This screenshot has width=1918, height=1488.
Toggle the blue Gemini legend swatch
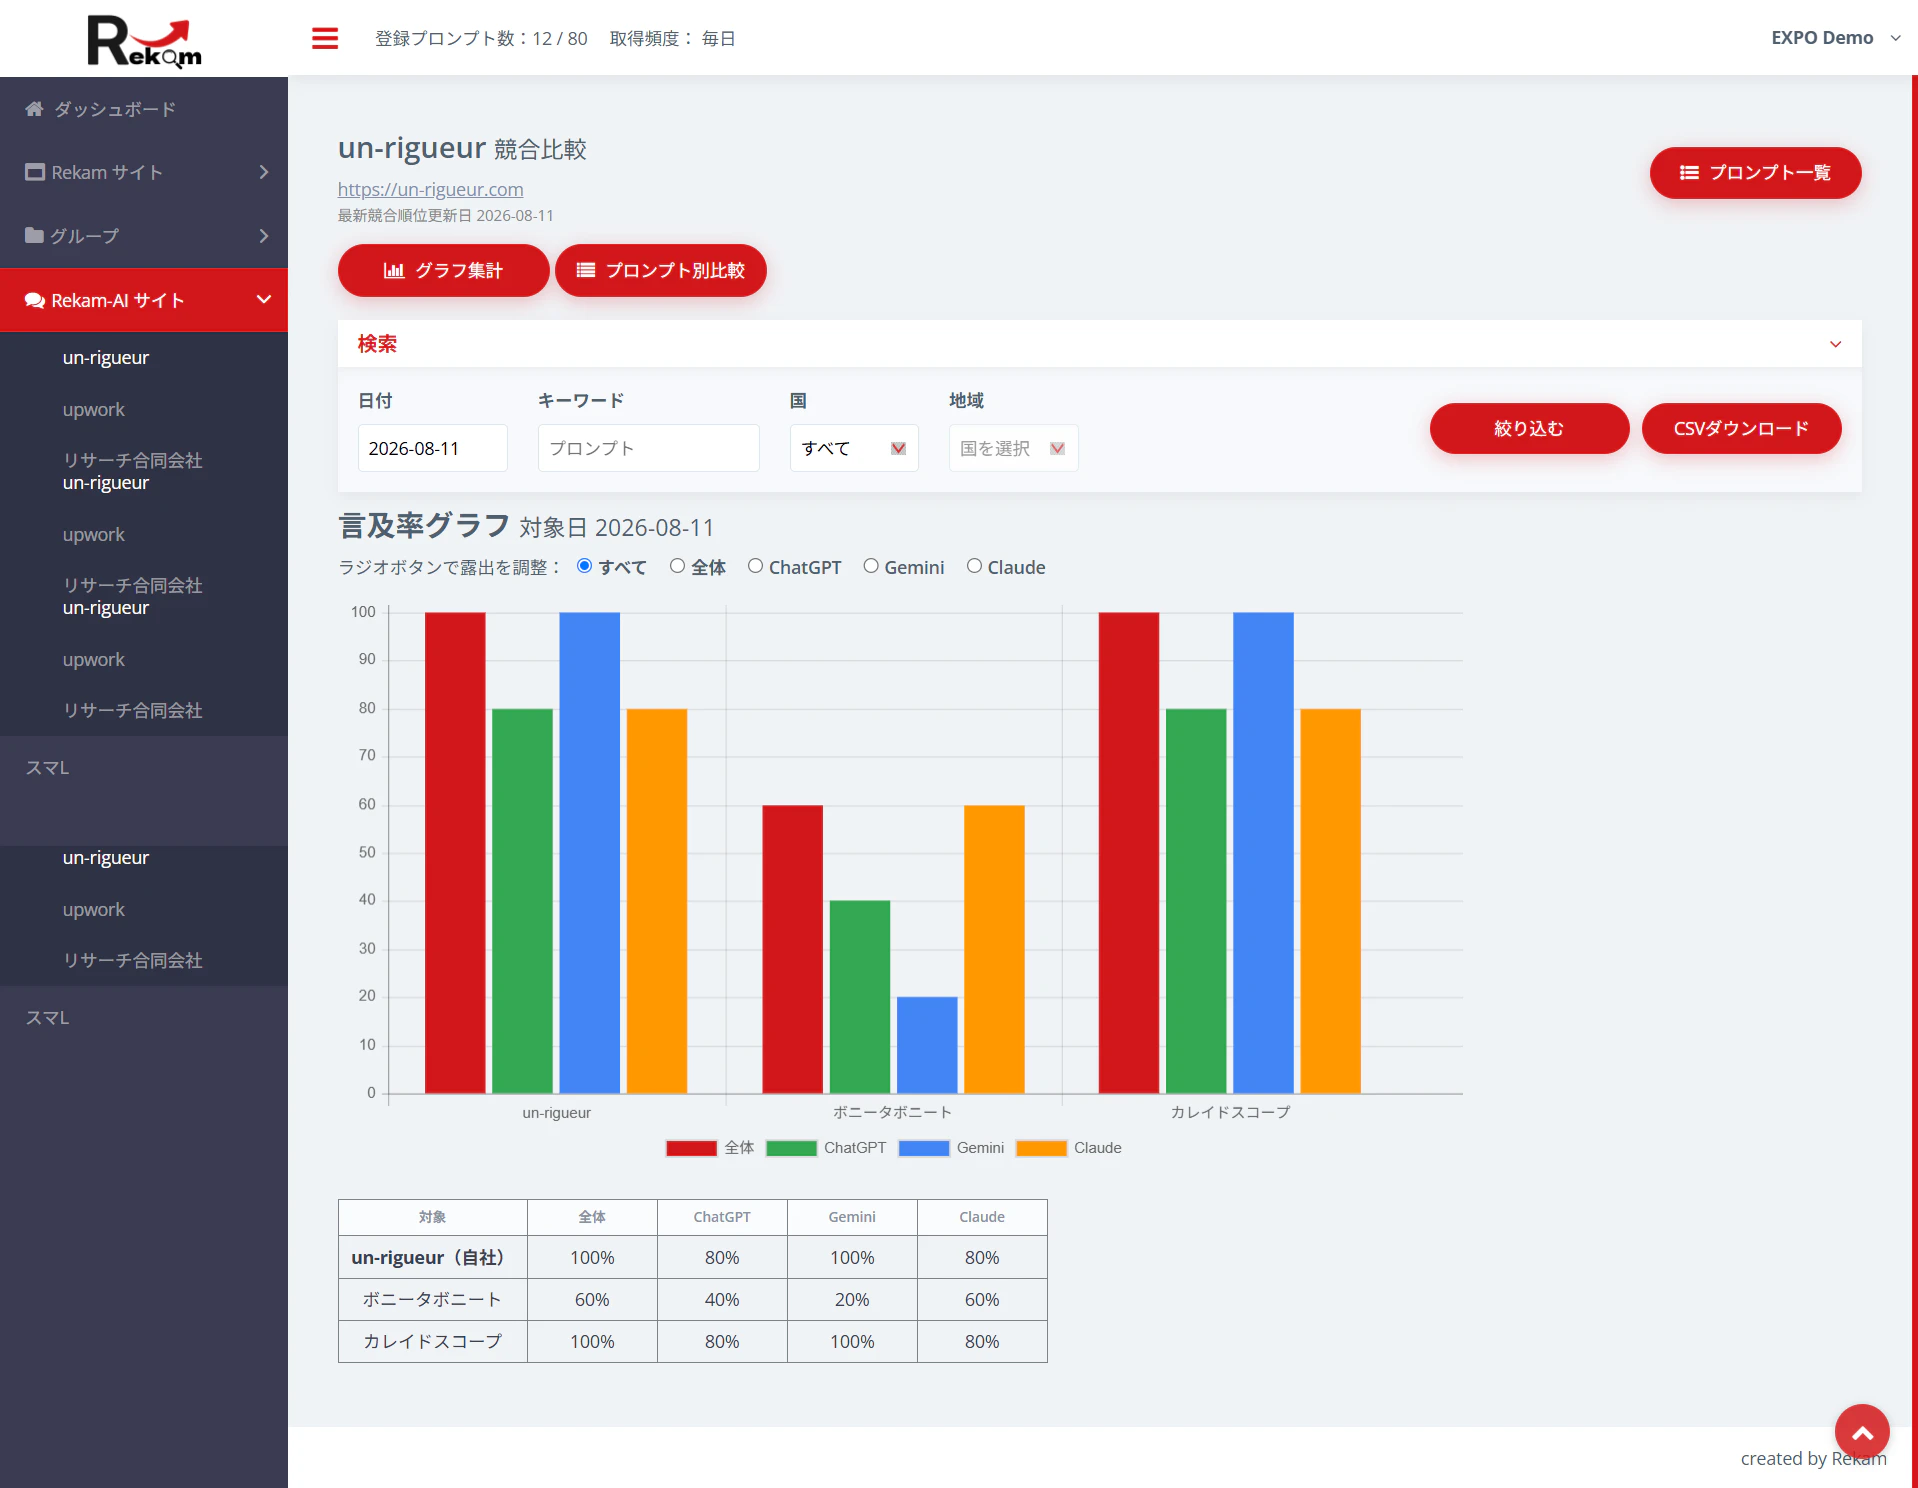coord(924,1148)
